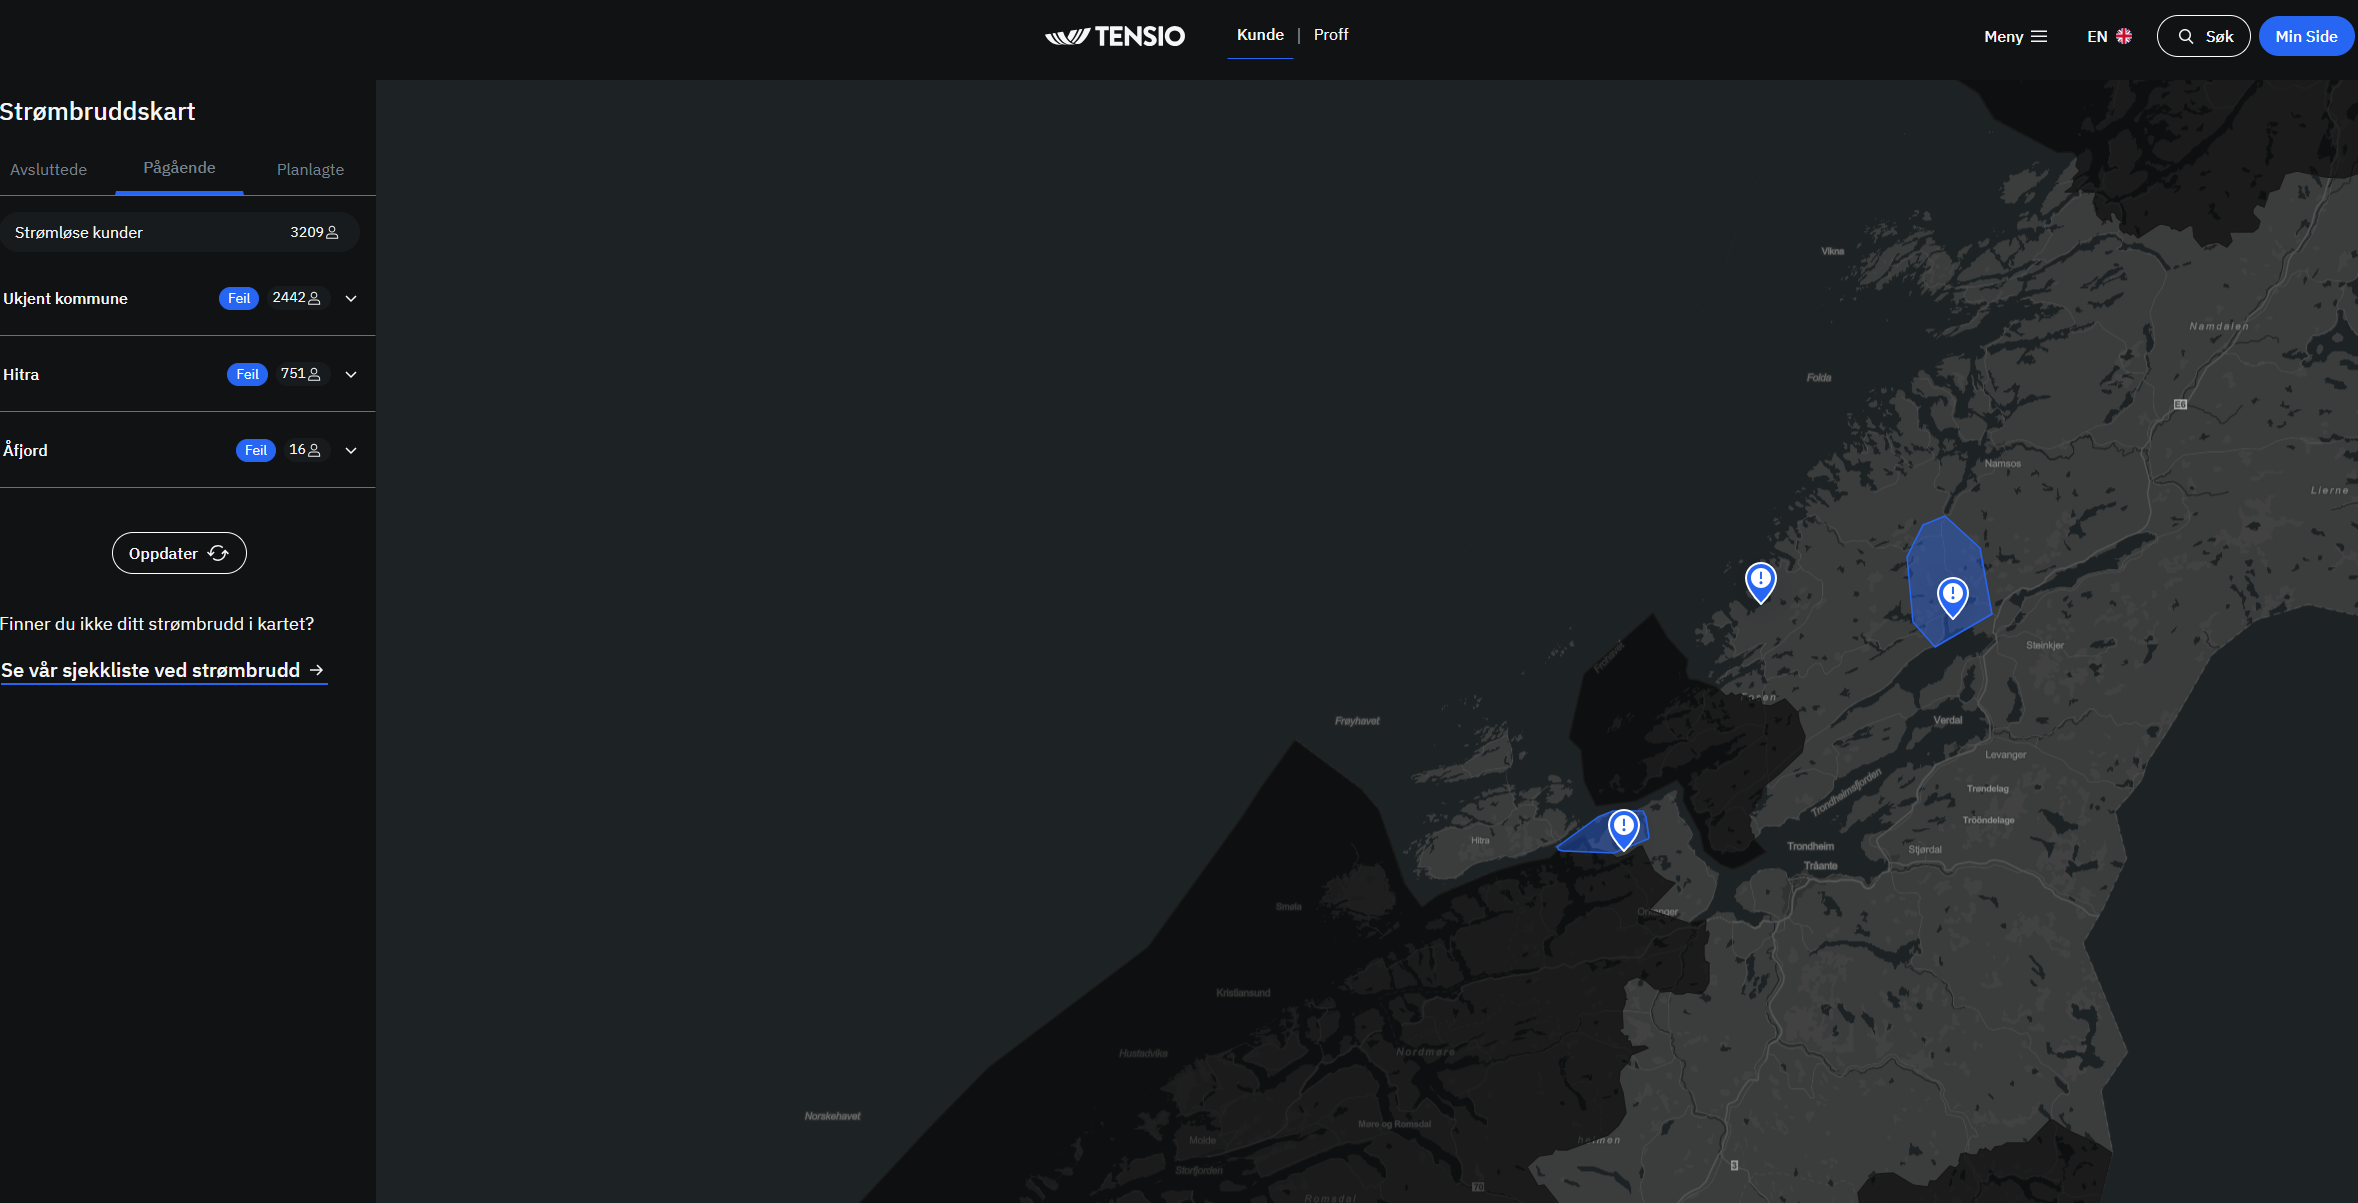Switch to the Avsluttede tab
The width and height of the screenshot is (2358, 1203).
(48, 169)
